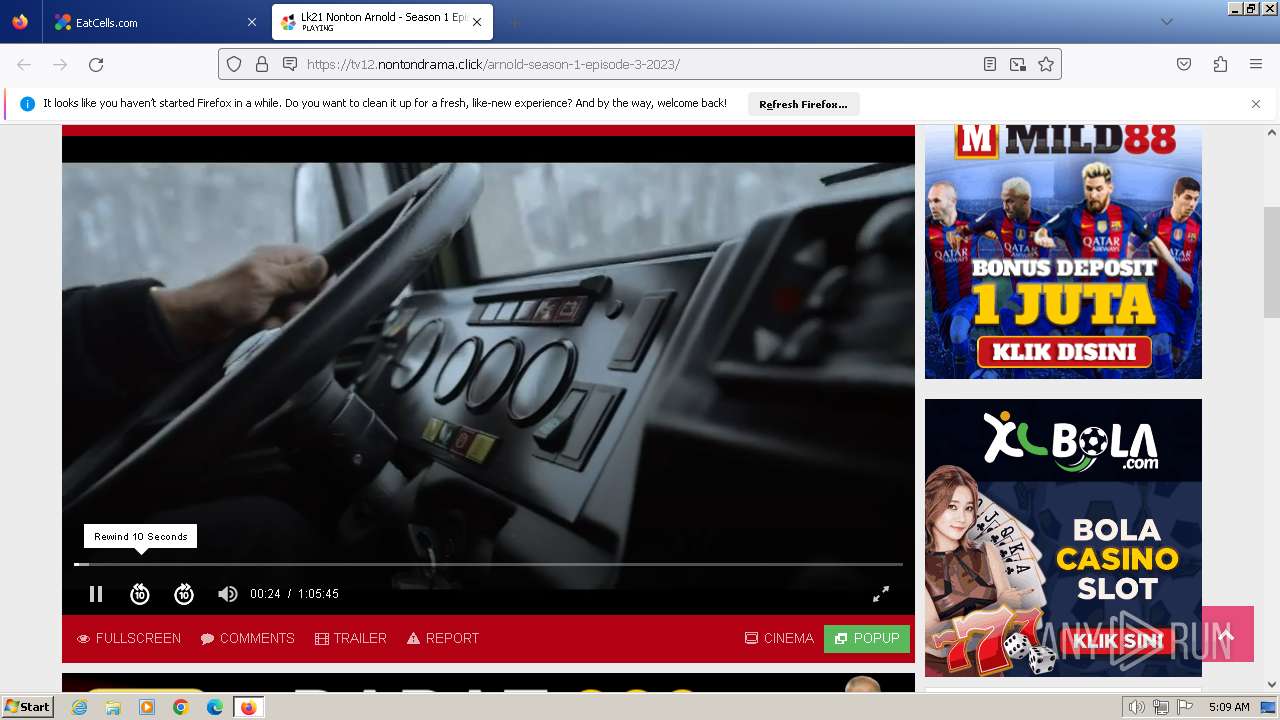Image resolution: width=1280 pixels, height=720 pixels.
Task: View site security padlock info
Action: (262, 64)
